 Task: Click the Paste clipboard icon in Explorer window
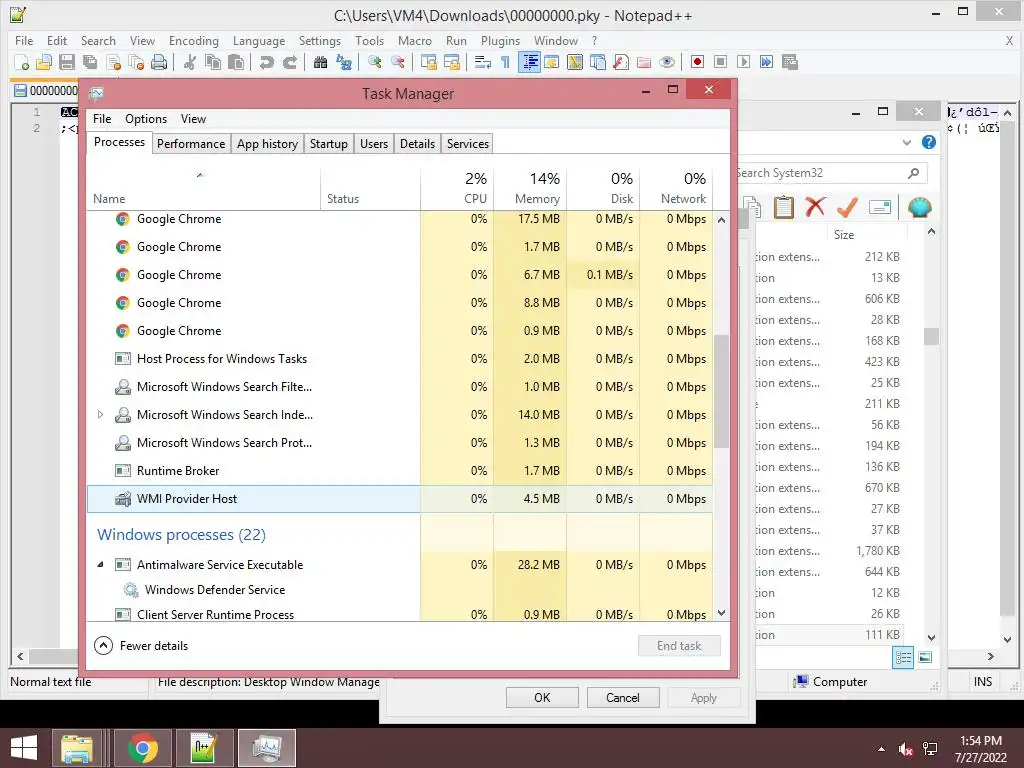pos(783,208)
